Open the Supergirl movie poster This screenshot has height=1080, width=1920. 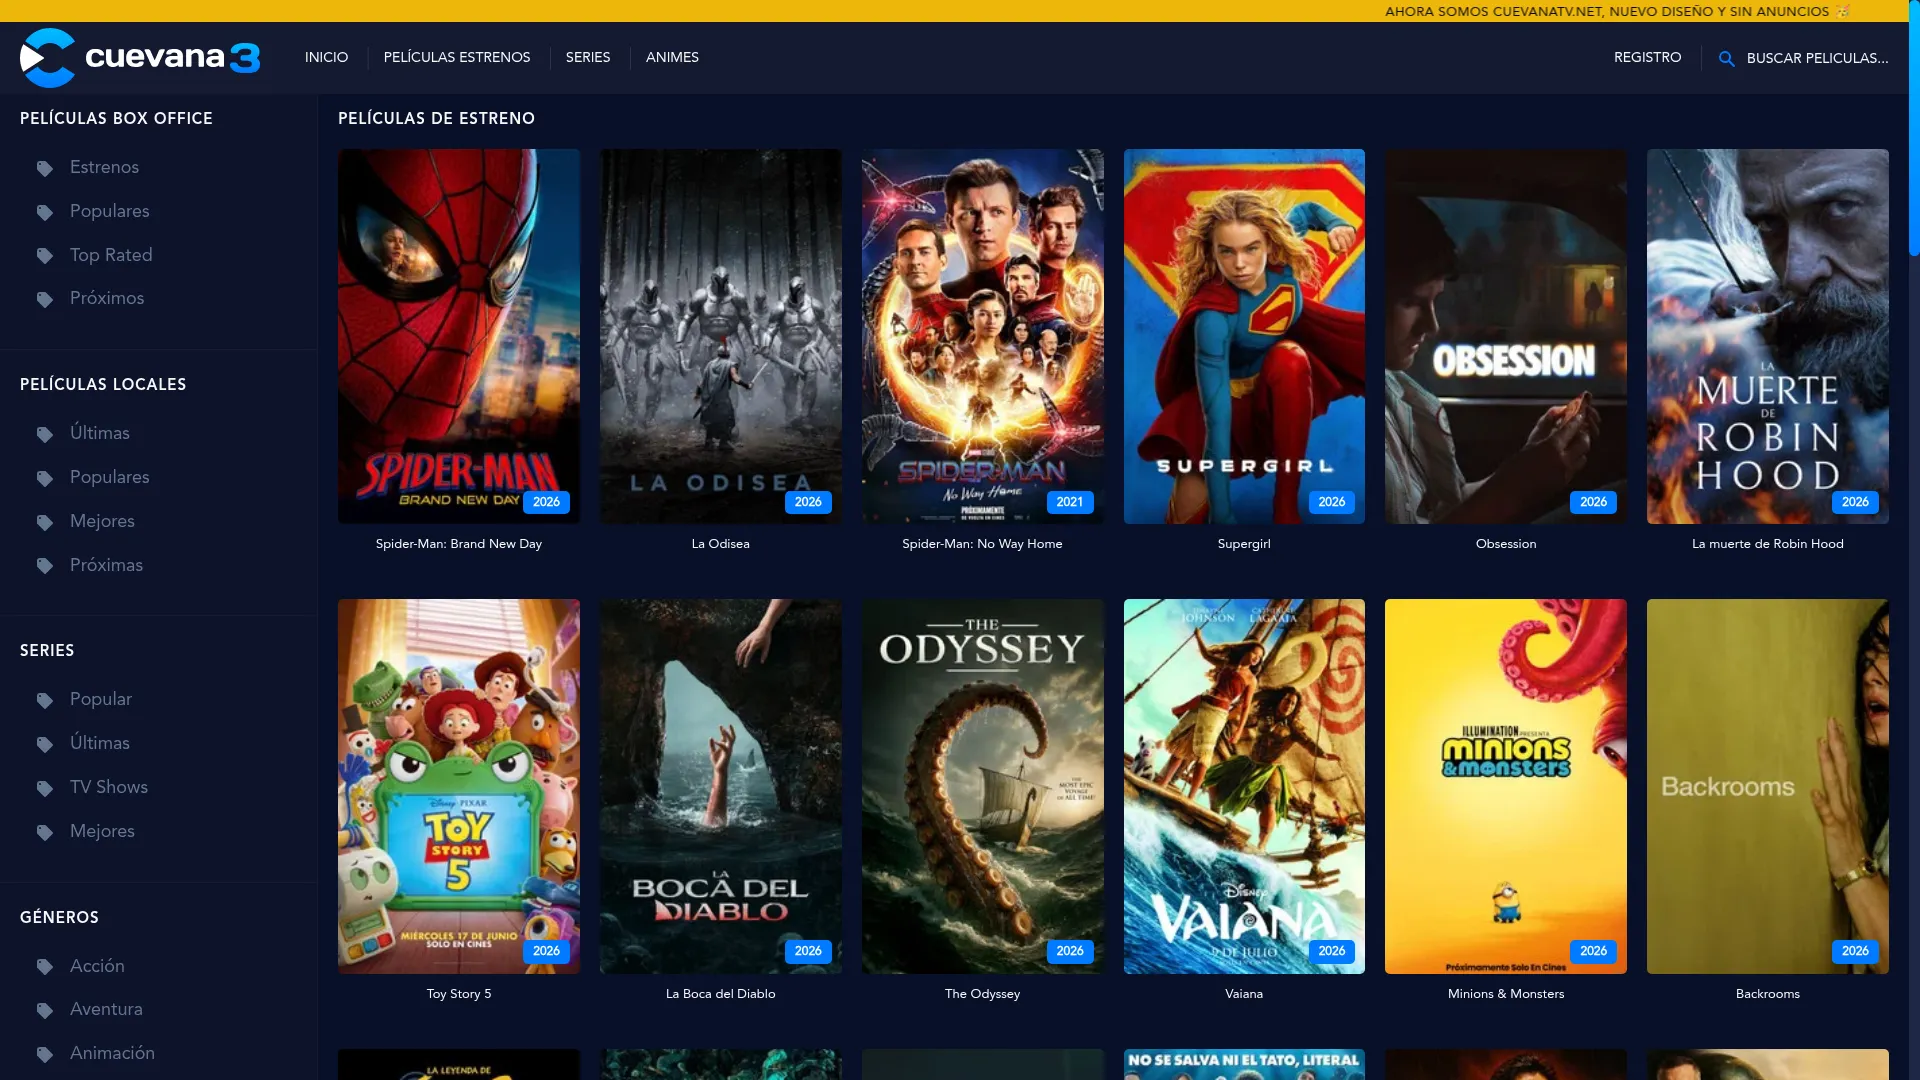pyautogui.click(x=1244, y=336)
